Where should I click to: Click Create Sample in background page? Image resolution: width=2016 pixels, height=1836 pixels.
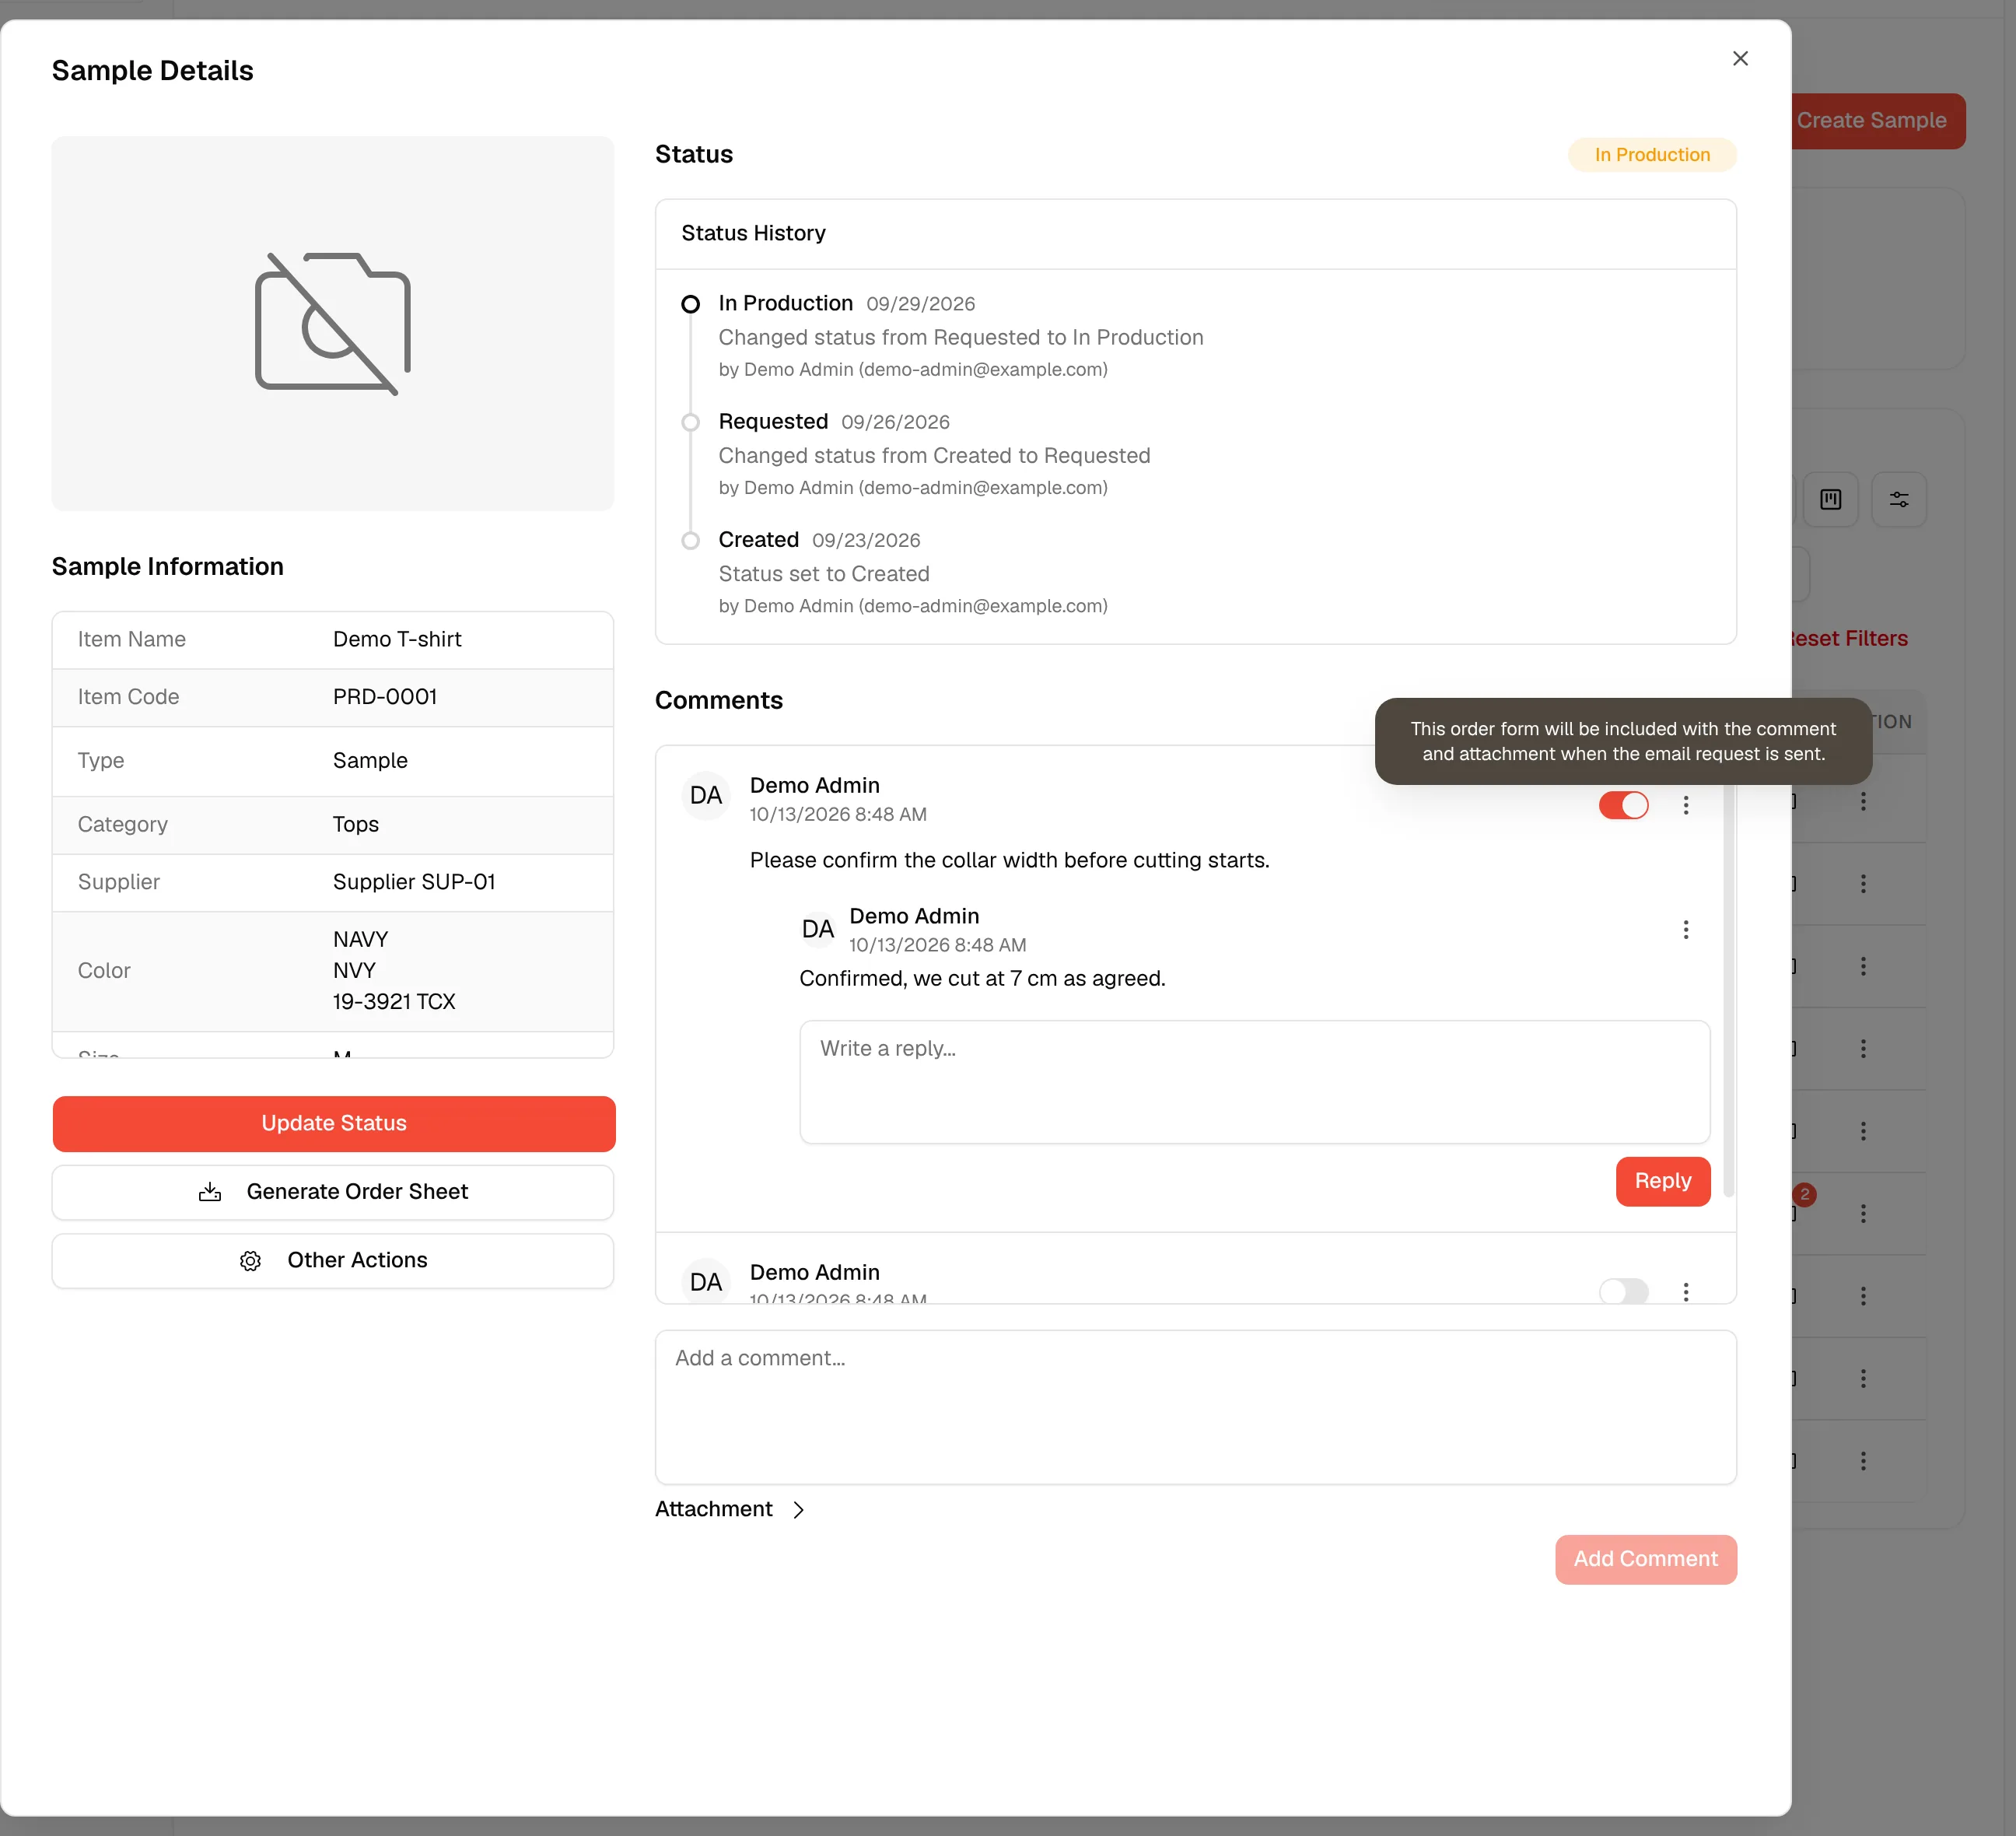(x=1878, y=121)
